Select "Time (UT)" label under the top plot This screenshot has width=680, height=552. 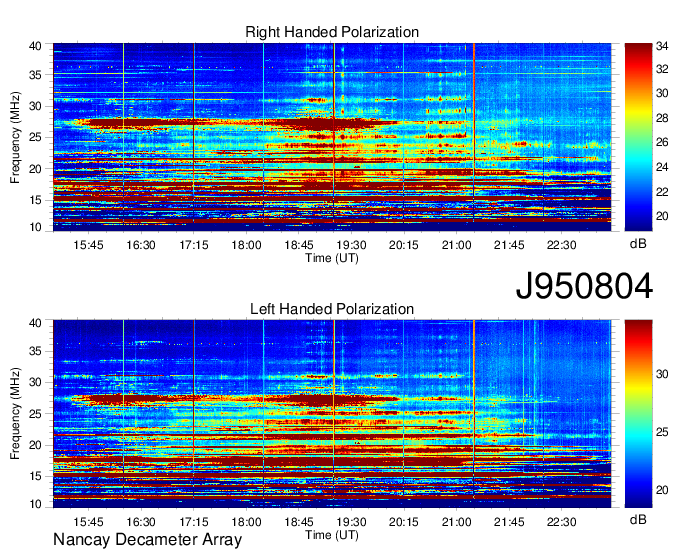332,258
